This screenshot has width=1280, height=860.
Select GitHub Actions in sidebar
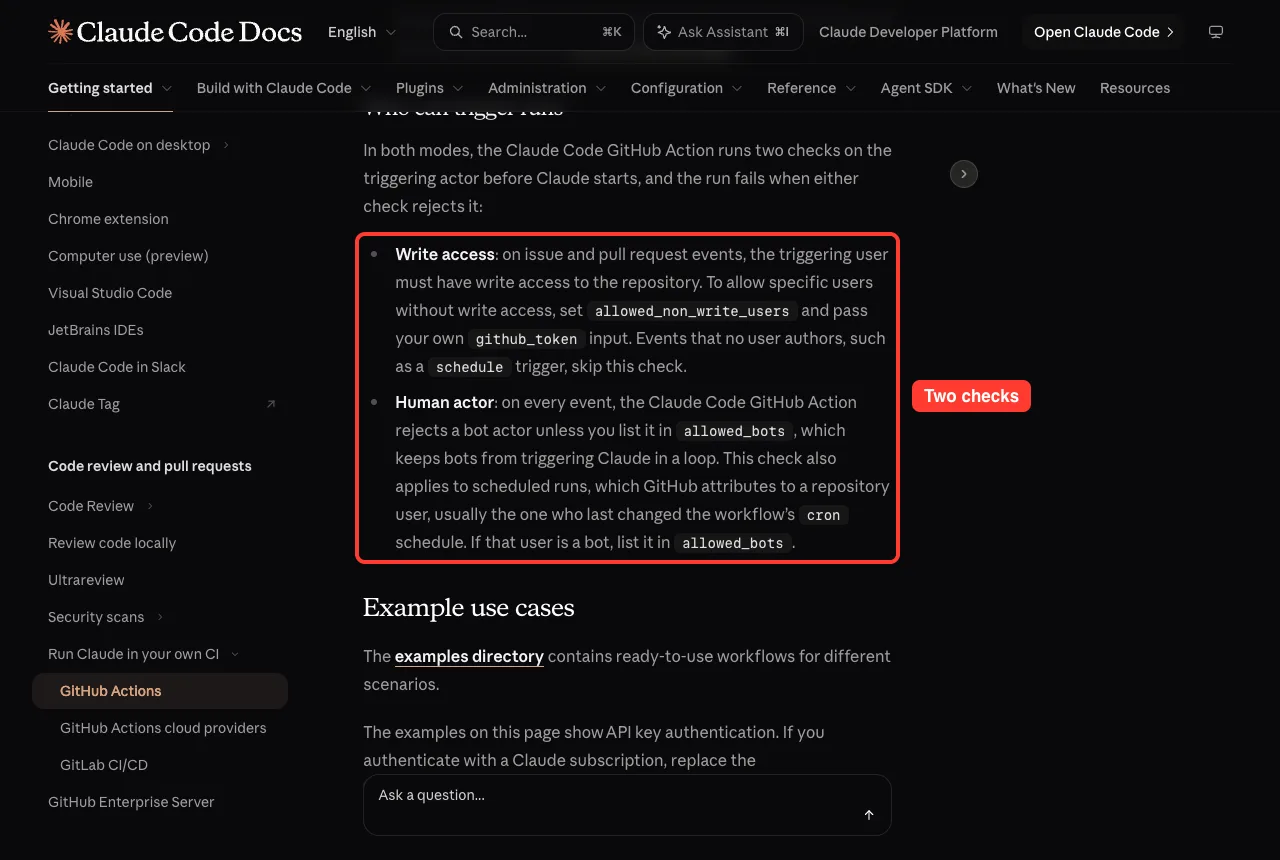[160, 691]
